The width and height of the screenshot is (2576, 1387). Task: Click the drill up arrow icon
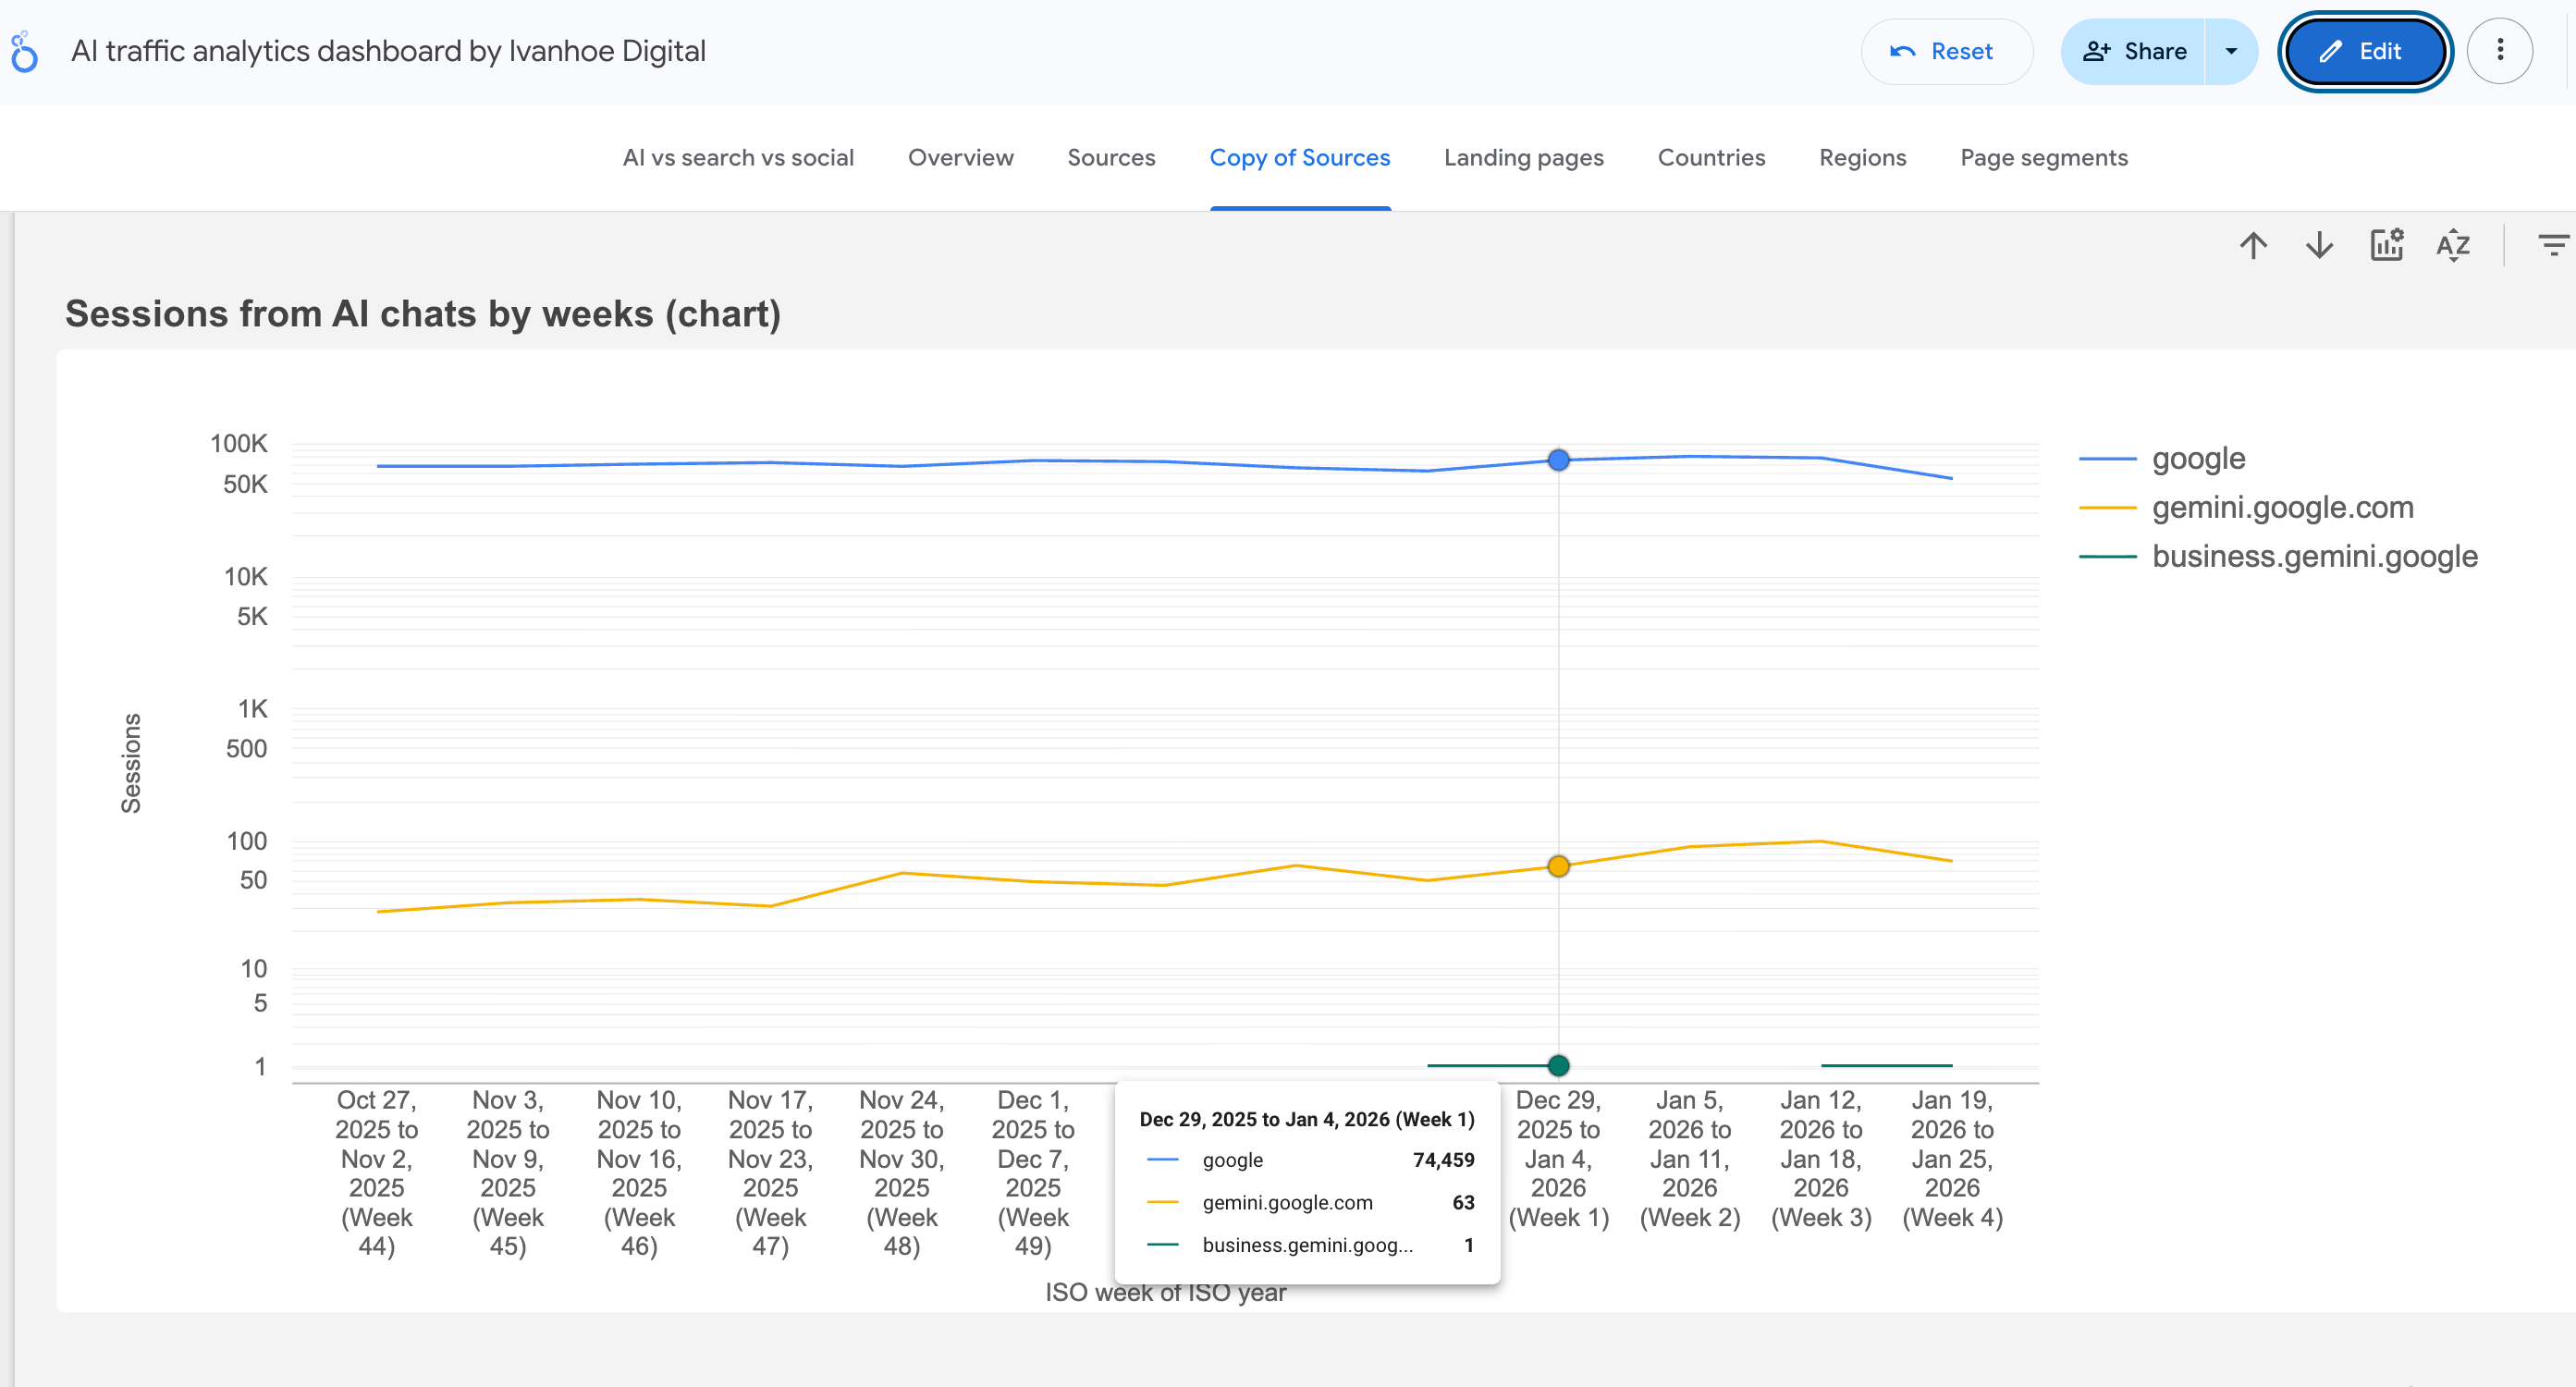click(x=2253, y=245)
